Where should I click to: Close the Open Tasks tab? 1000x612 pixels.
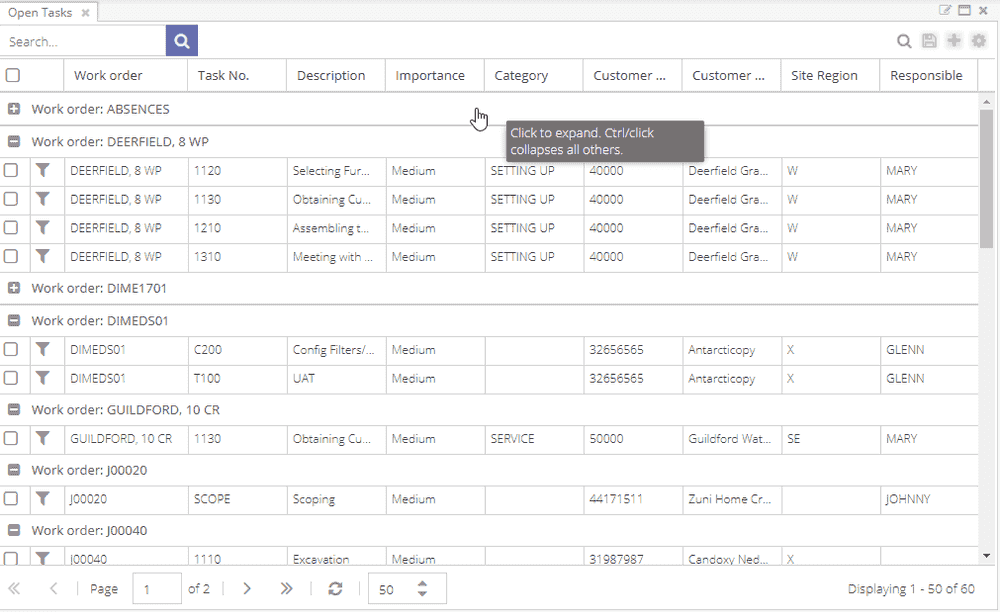click(x=85, y=12)
